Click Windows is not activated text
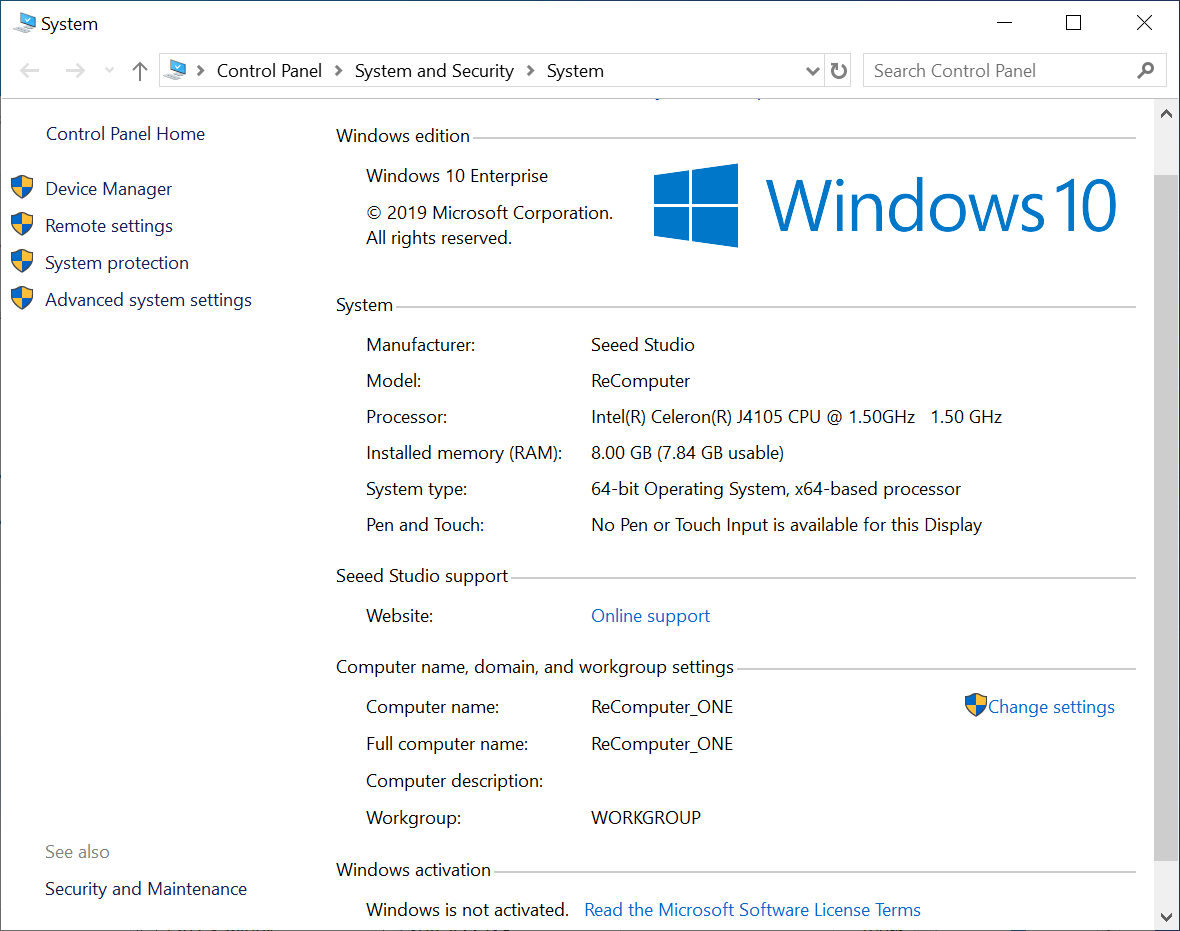 click(467, 910)
